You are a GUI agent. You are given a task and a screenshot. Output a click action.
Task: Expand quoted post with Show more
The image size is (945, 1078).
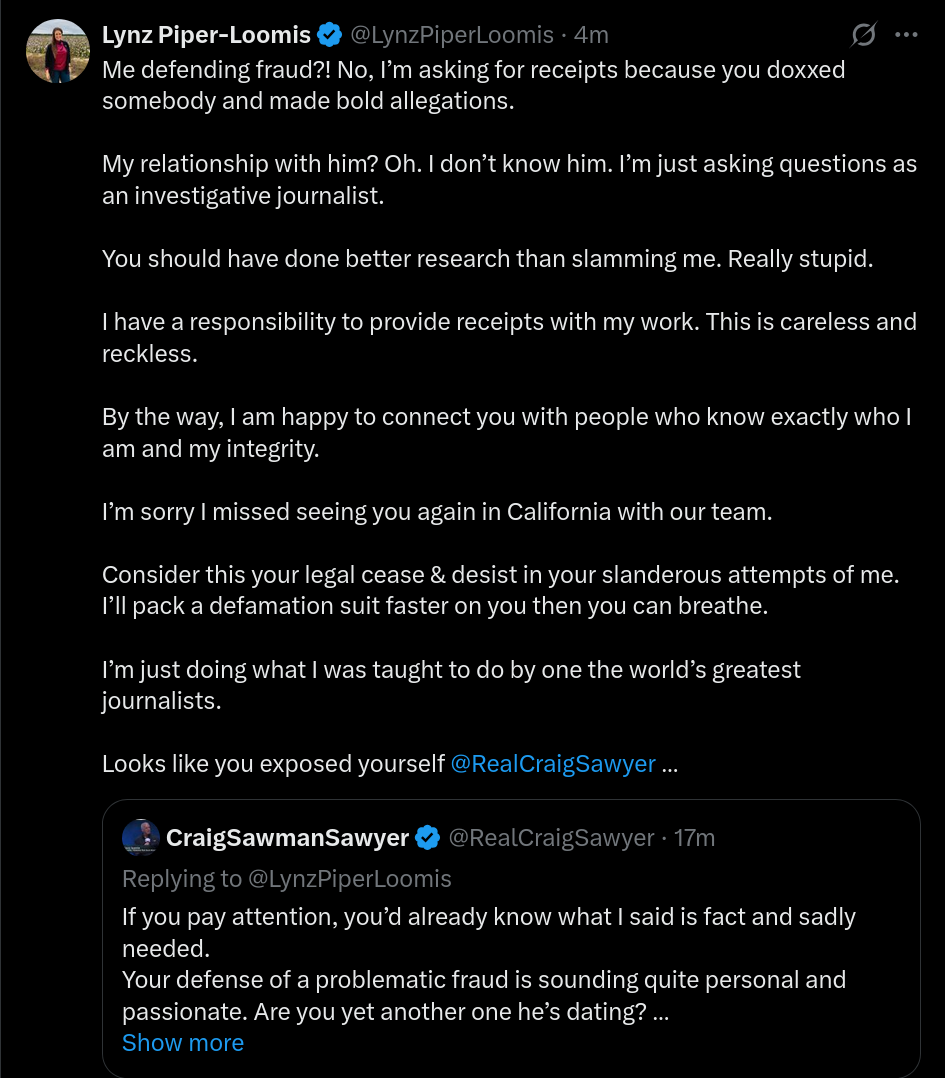click(183, 1043)
